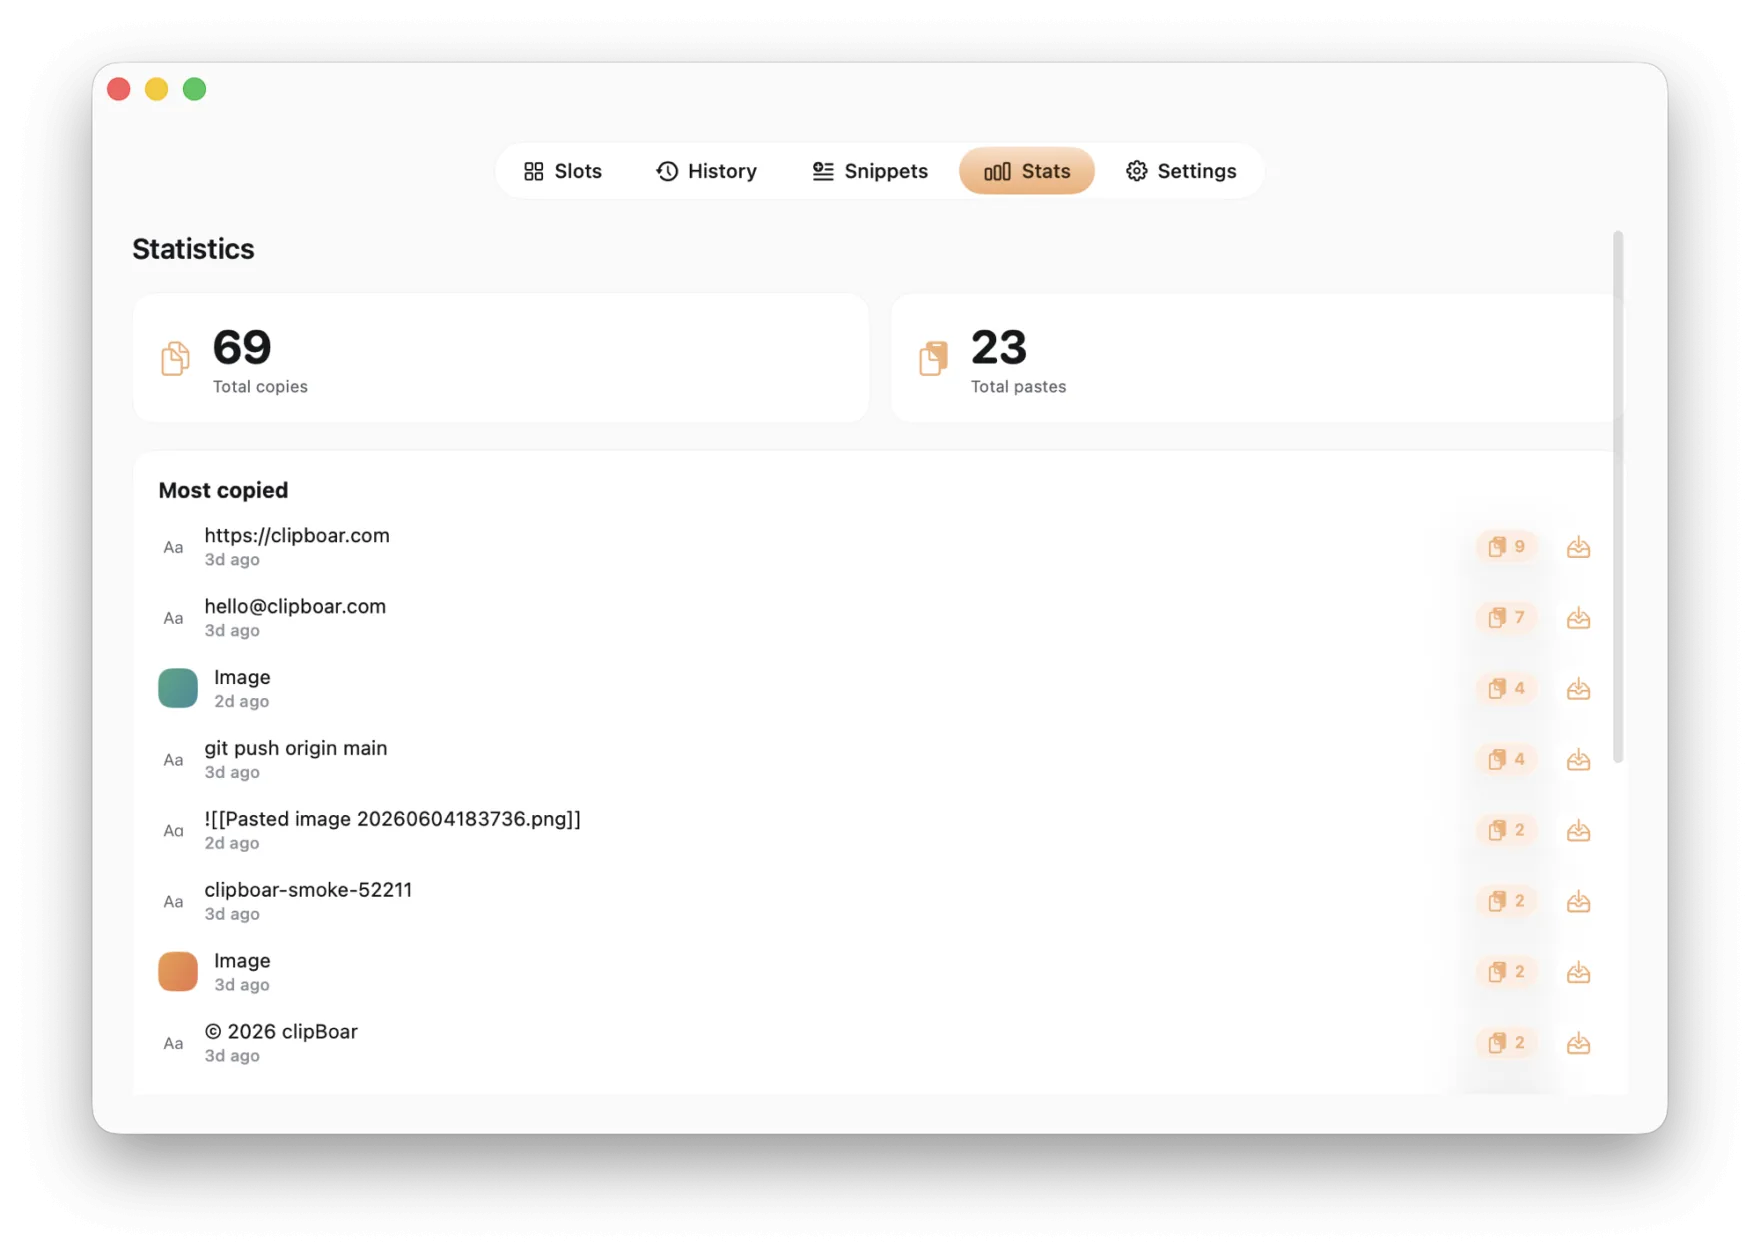Image resolution: width=1760 pixels, height=1256 pixels.
Task: Click the copy count badge on teal Image row
Action: 1506,689
